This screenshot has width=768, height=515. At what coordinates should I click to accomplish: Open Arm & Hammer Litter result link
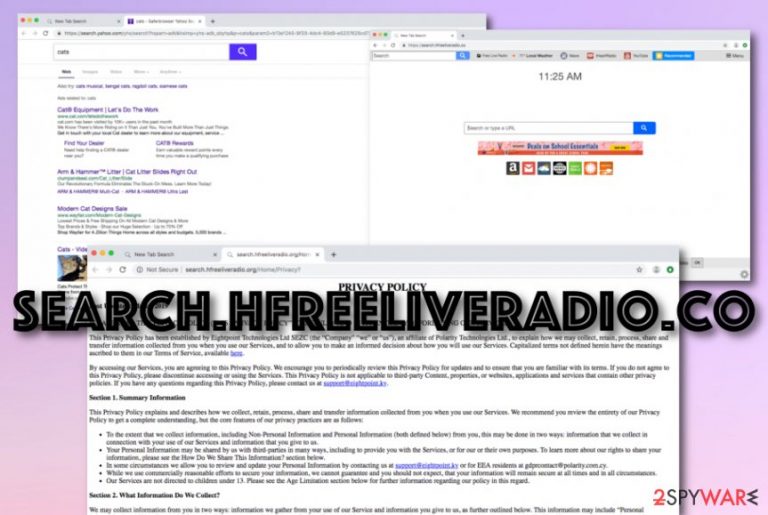127,172
